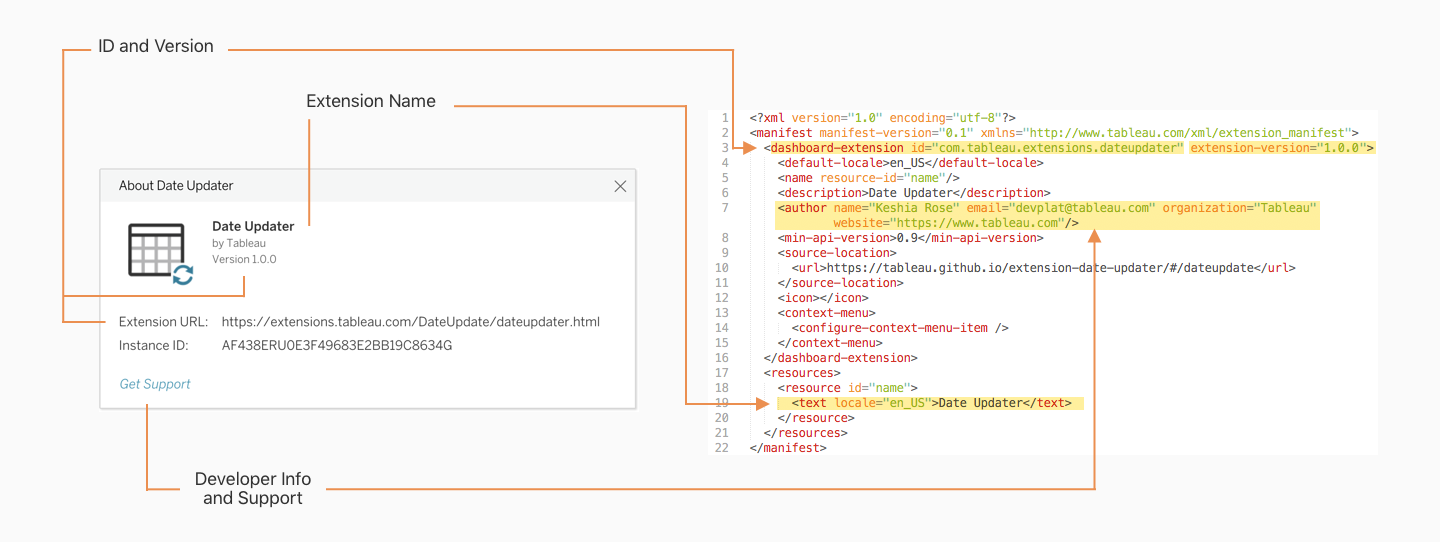Click the manifest opening tag on line 2
Viewport: 1440px width, 542px height.
pyautogui.click(x=1054, y=133)
